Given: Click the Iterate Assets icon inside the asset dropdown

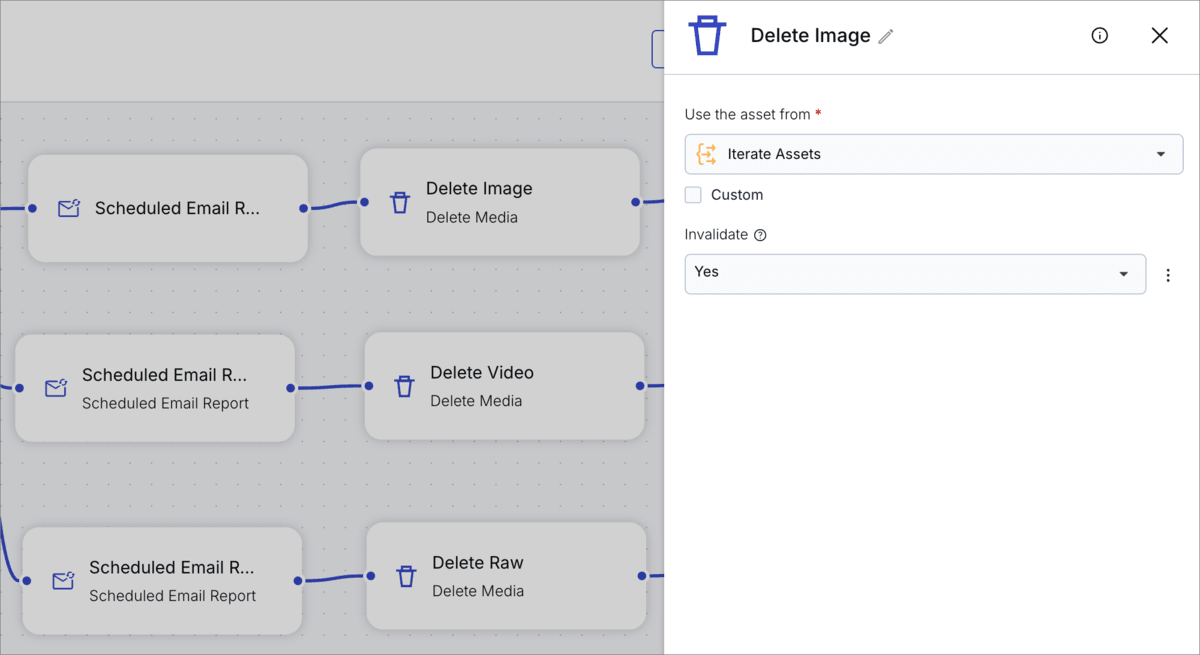Looking at the screenshot, I should point(707,154).
